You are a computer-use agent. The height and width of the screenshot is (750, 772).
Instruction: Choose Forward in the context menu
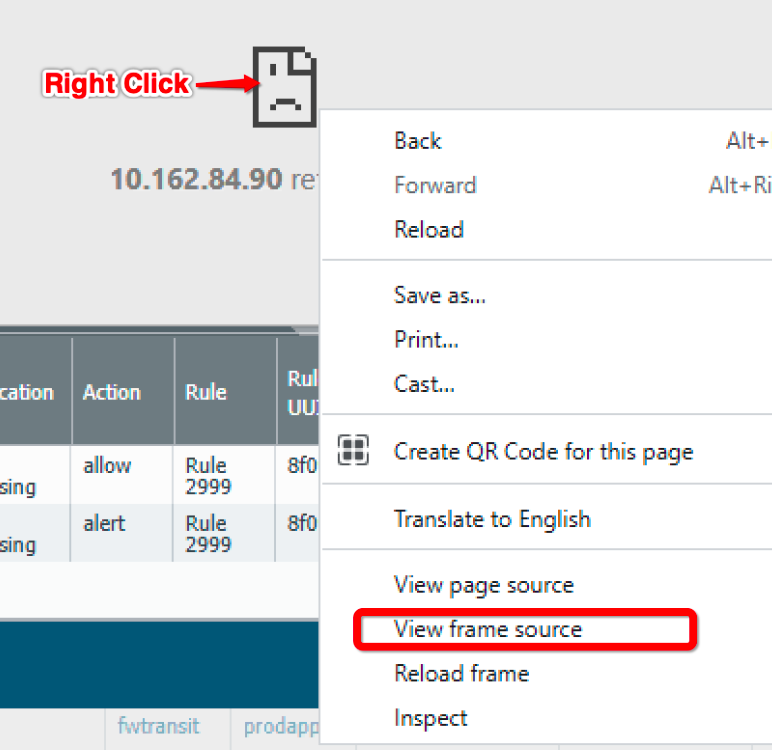[x=435, y=186]
